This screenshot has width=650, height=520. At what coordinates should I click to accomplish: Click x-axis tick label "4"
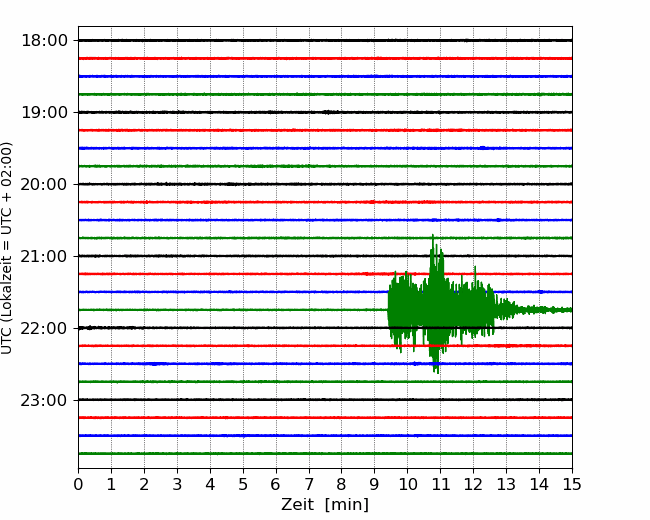tap(210, 484)
